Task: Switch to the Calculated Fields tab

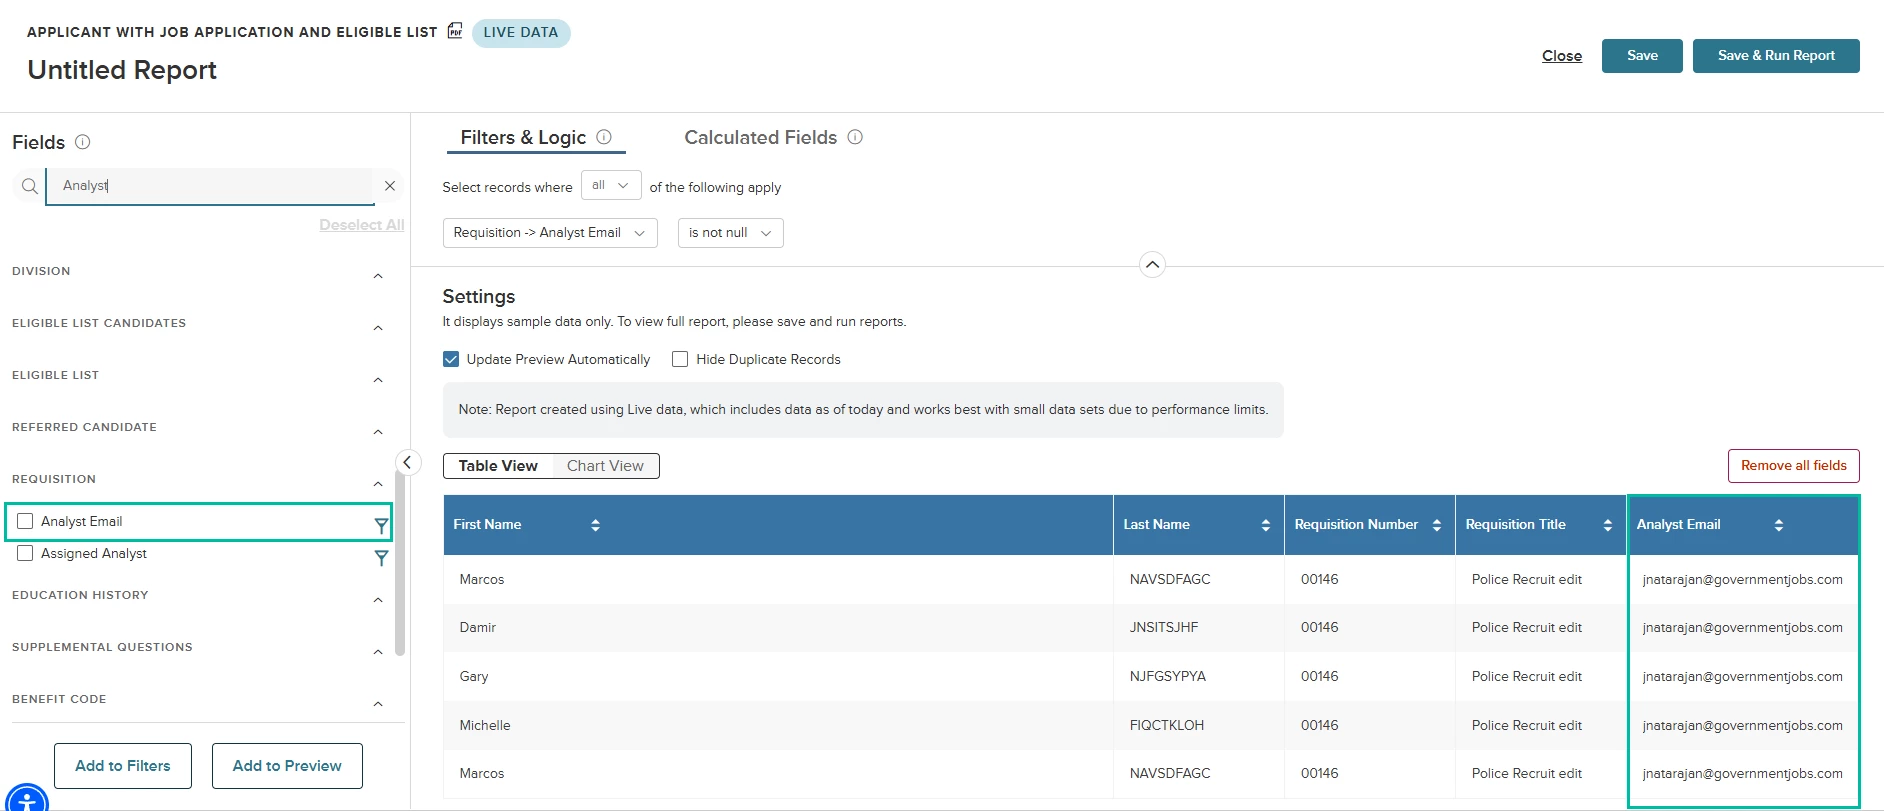Action: click(x=760, y=137)
